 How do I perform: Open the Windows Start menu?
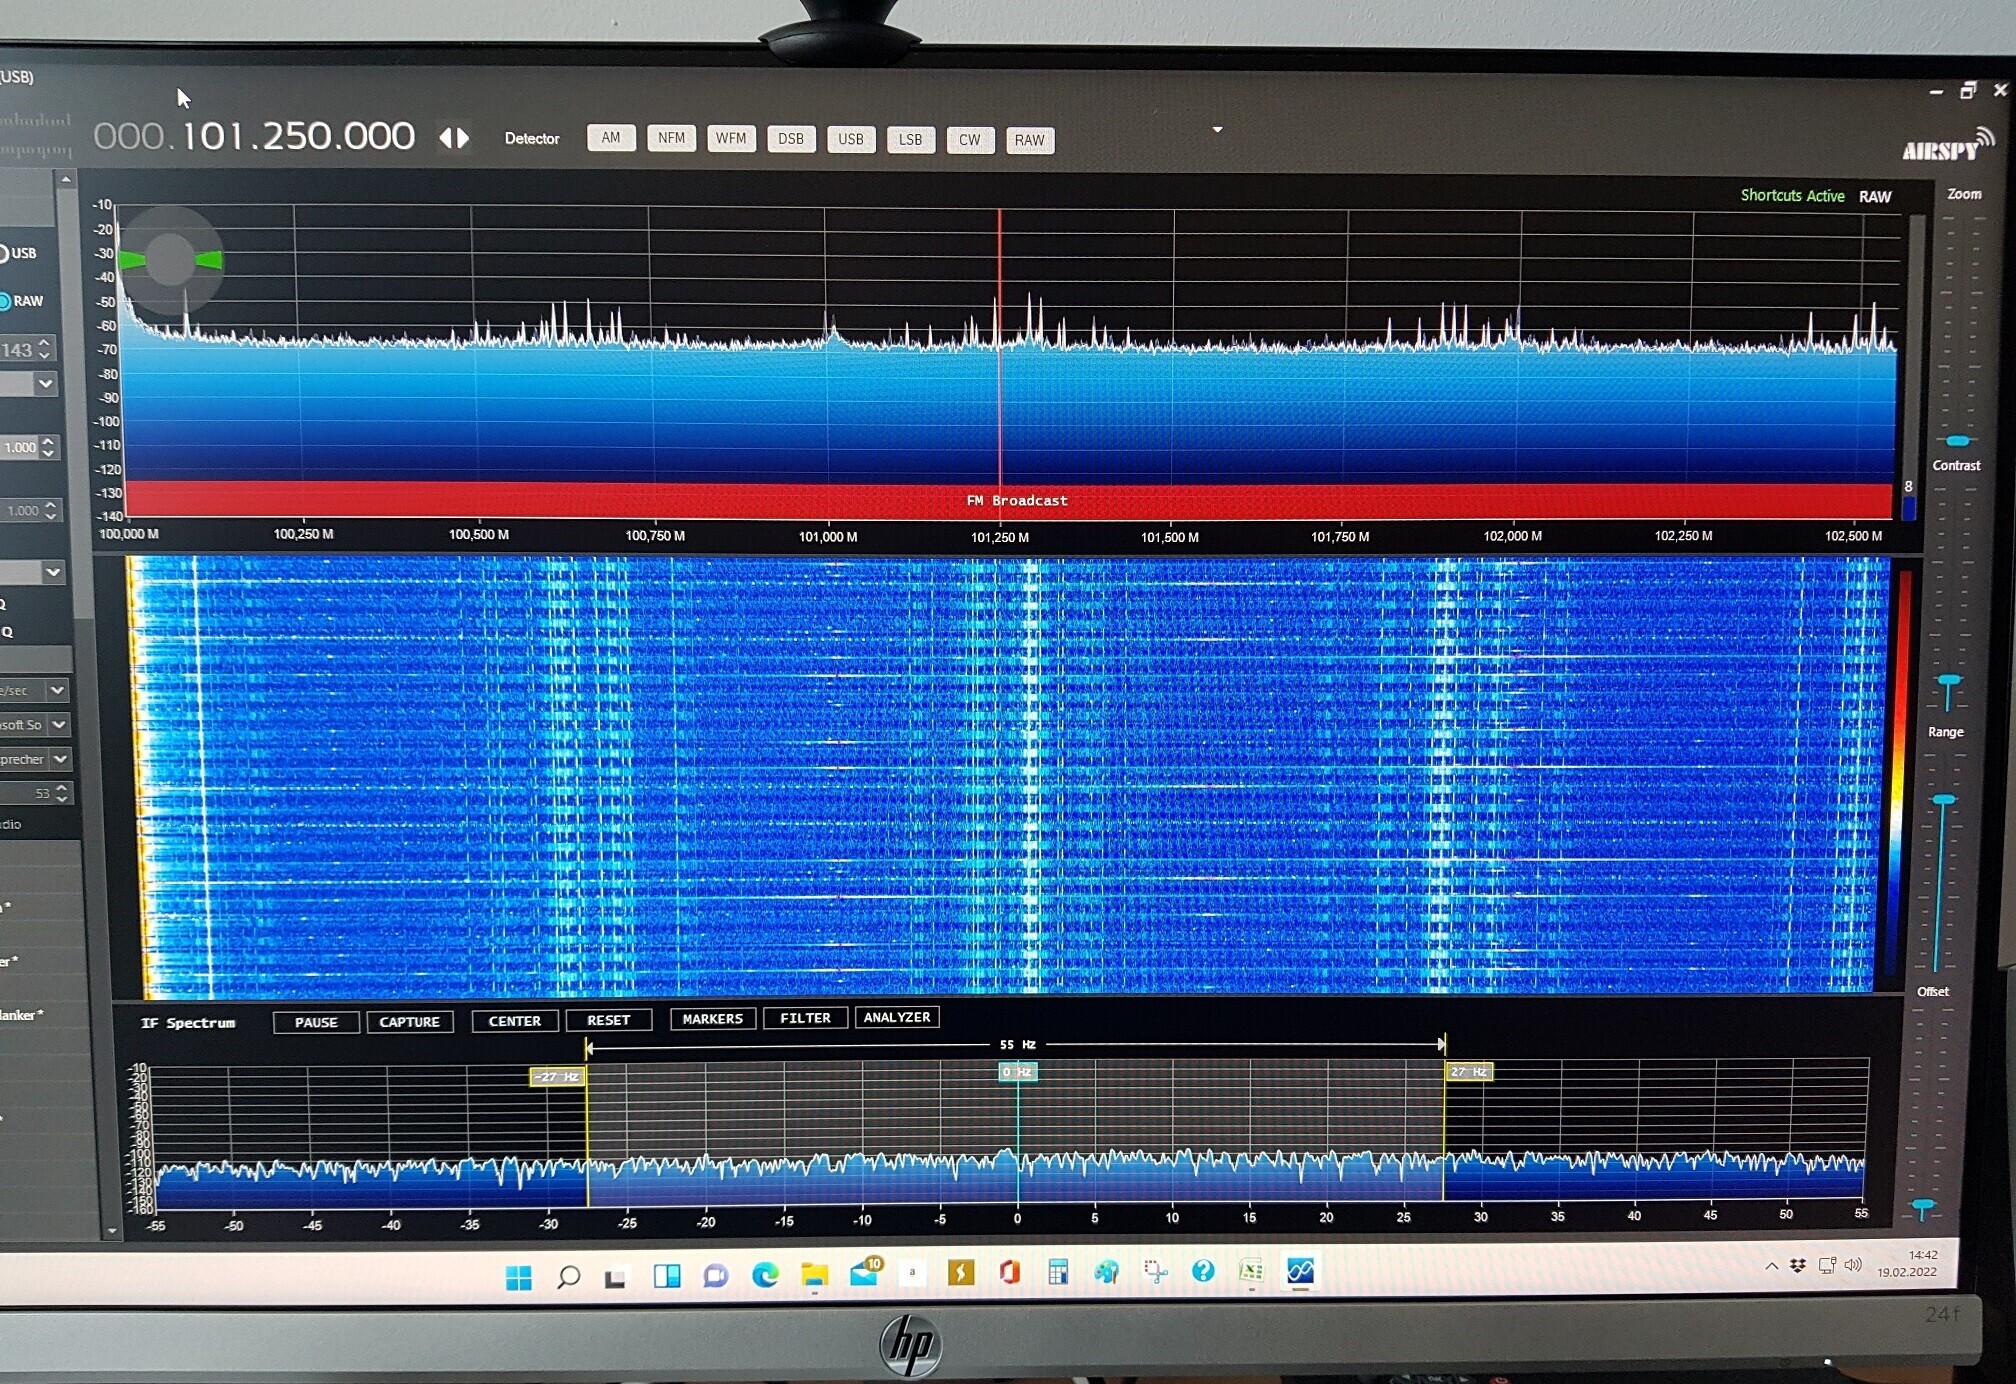tap(518, 1277)
